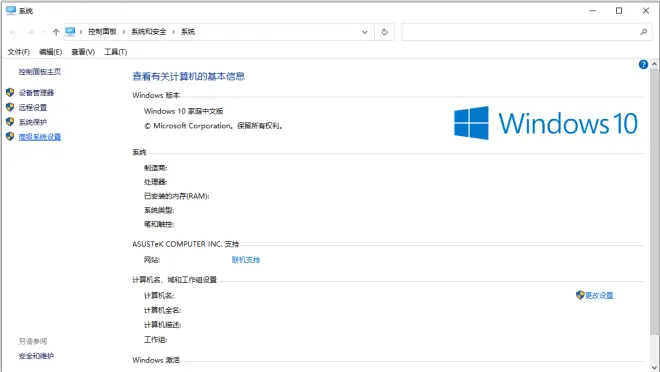Click the refresh button beside address bar
The height and width of the screenshot is (372, 660).
pos(384,32)
